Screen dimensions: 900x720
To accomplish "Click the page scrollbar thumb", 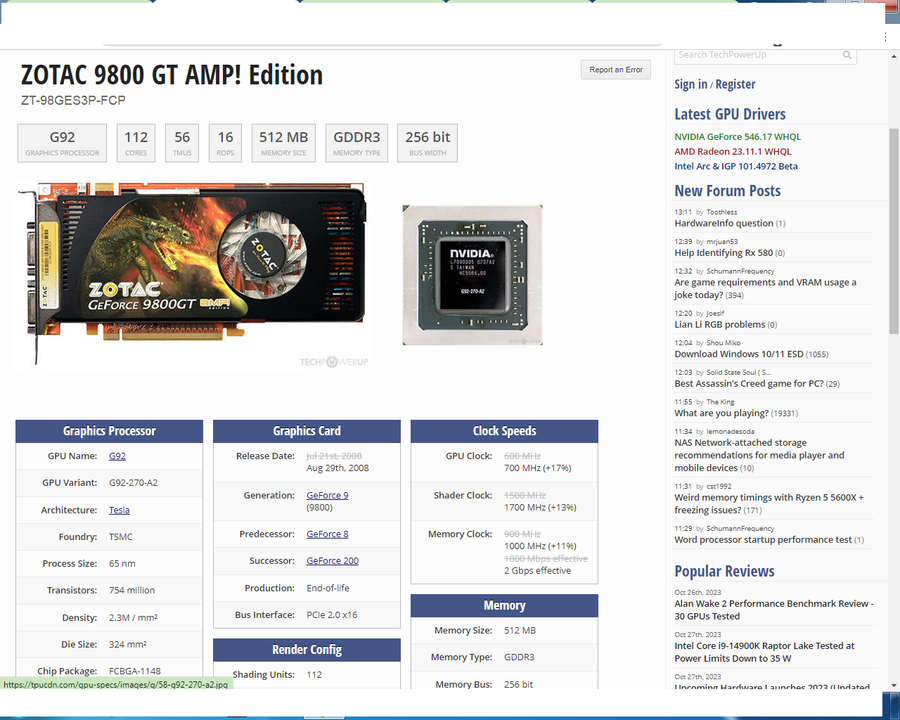I will [894, 231].
